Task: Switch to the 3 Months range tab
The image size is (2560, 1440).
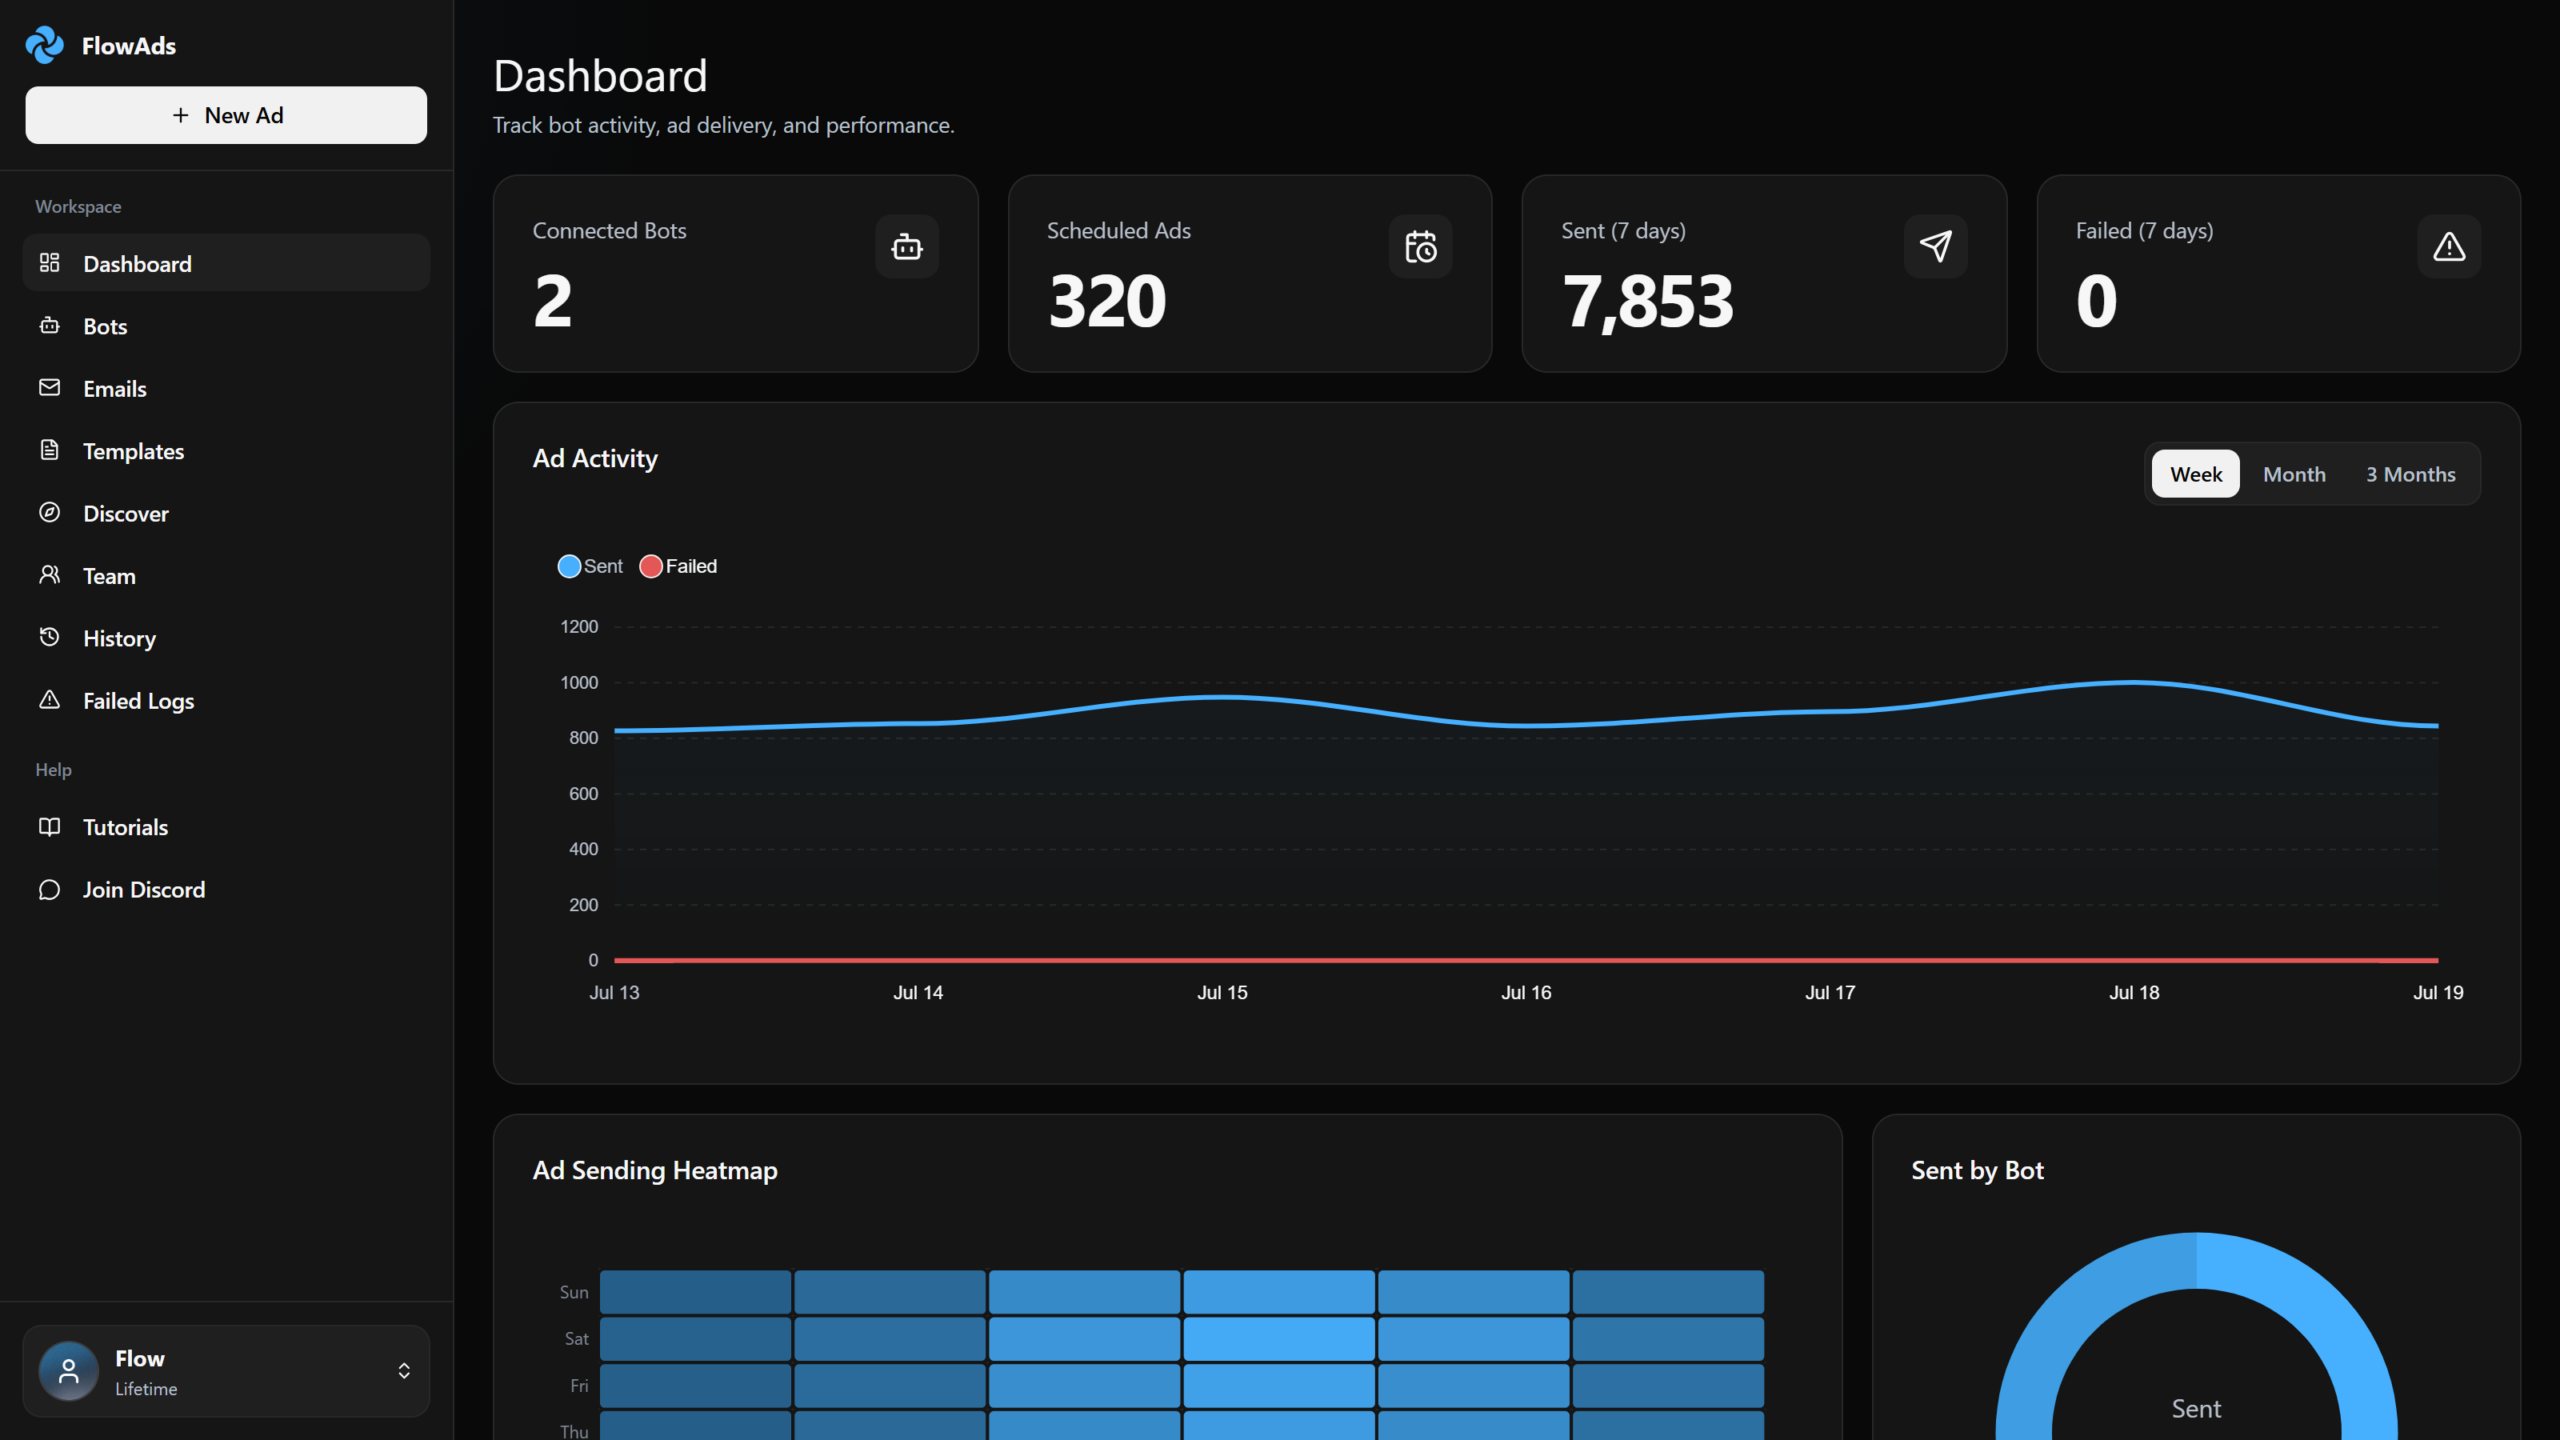Action: [x=2410, y=474]
